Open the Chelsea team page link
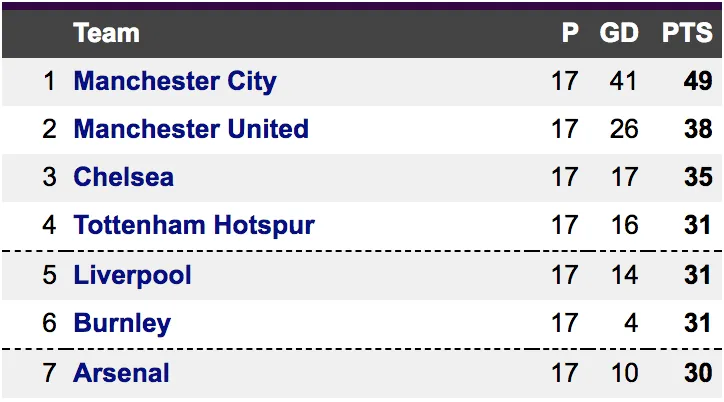The image size is (724, 402). point(123,178)
